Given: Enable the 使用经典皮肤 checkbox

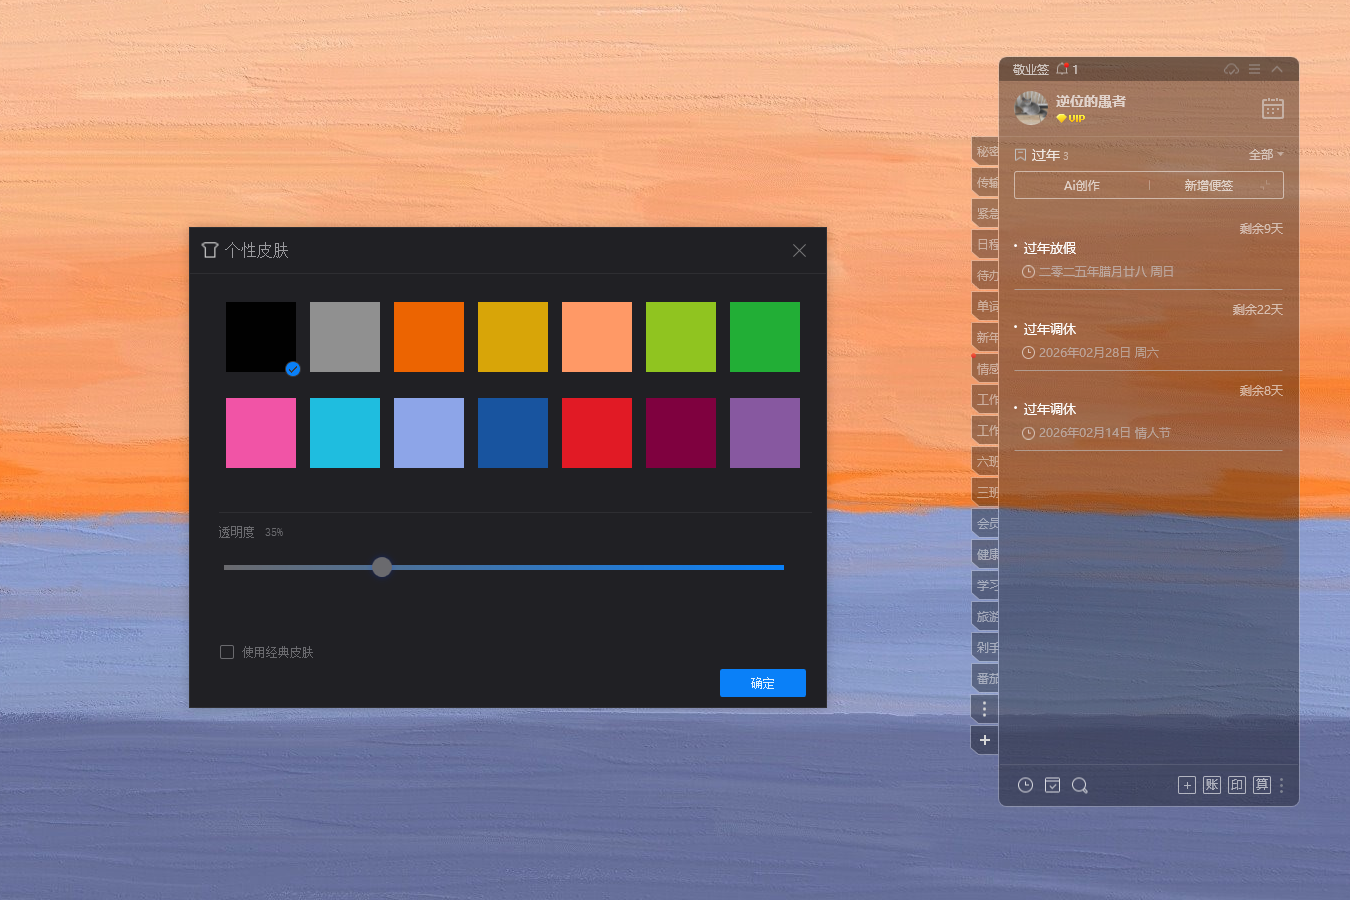Looking at the screenshot, I should [x=227, y=652].
